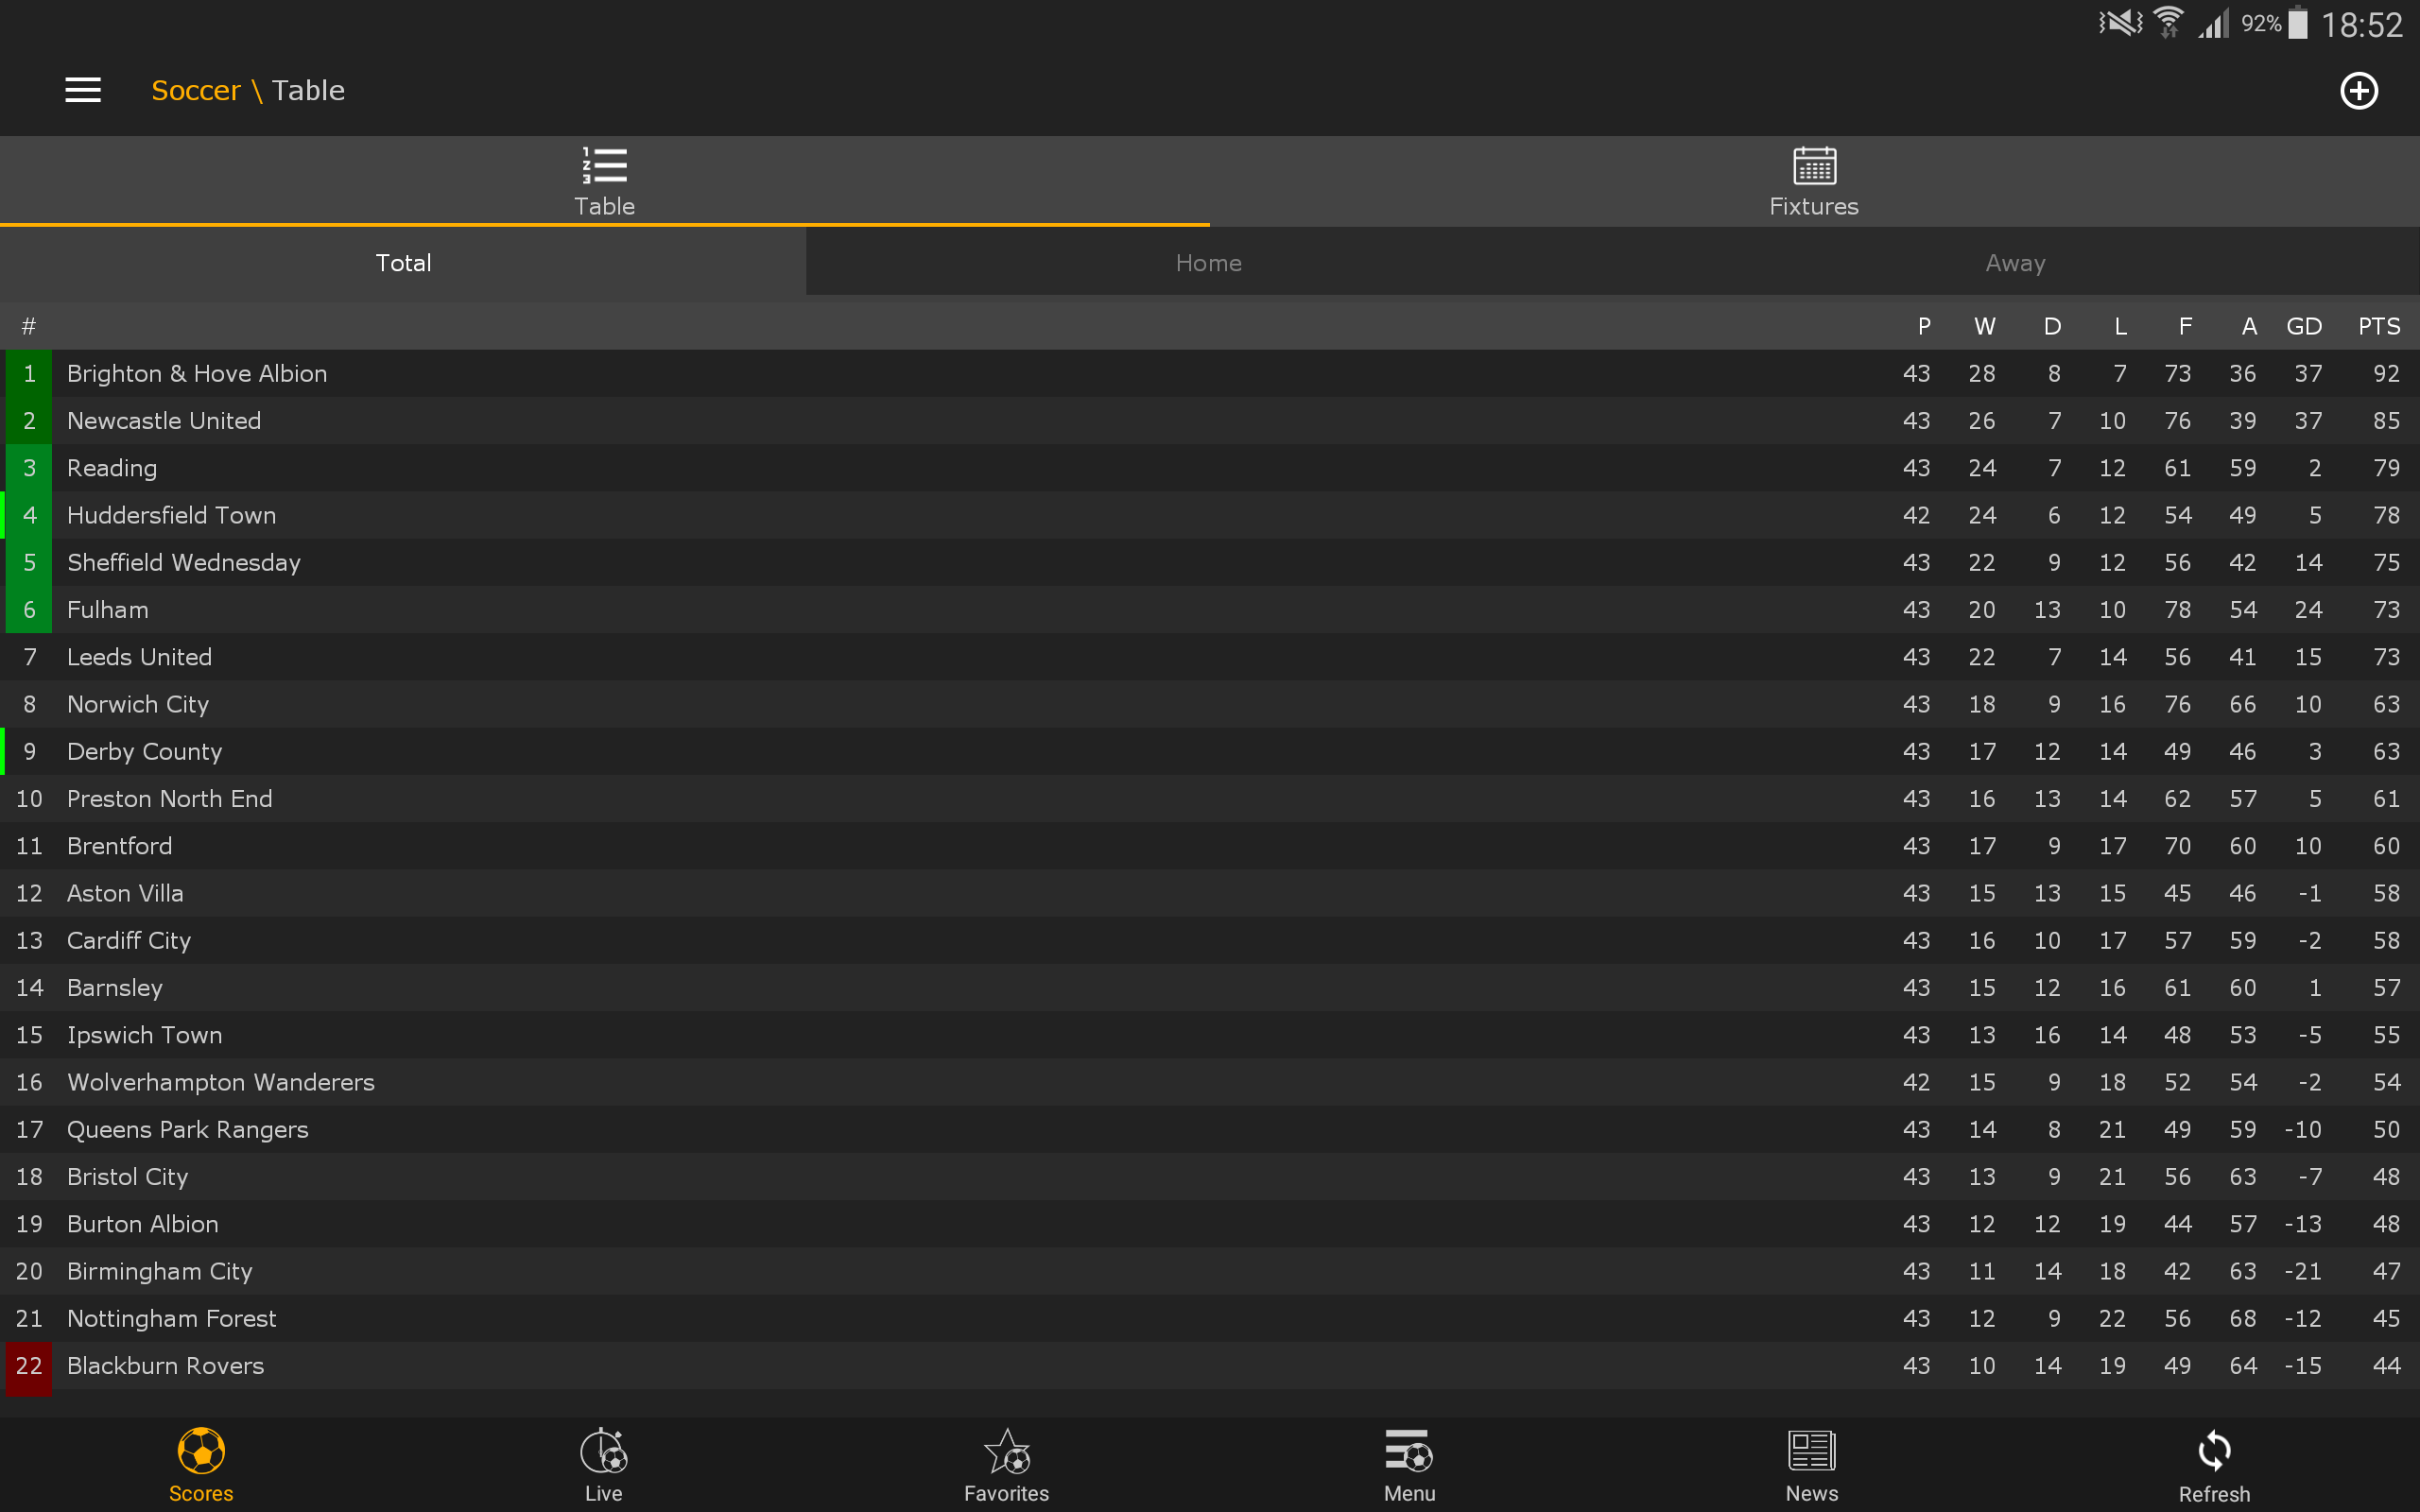Click Brighton's 92 points value
The image size is (2420, 1512).
pos(2386,373)
